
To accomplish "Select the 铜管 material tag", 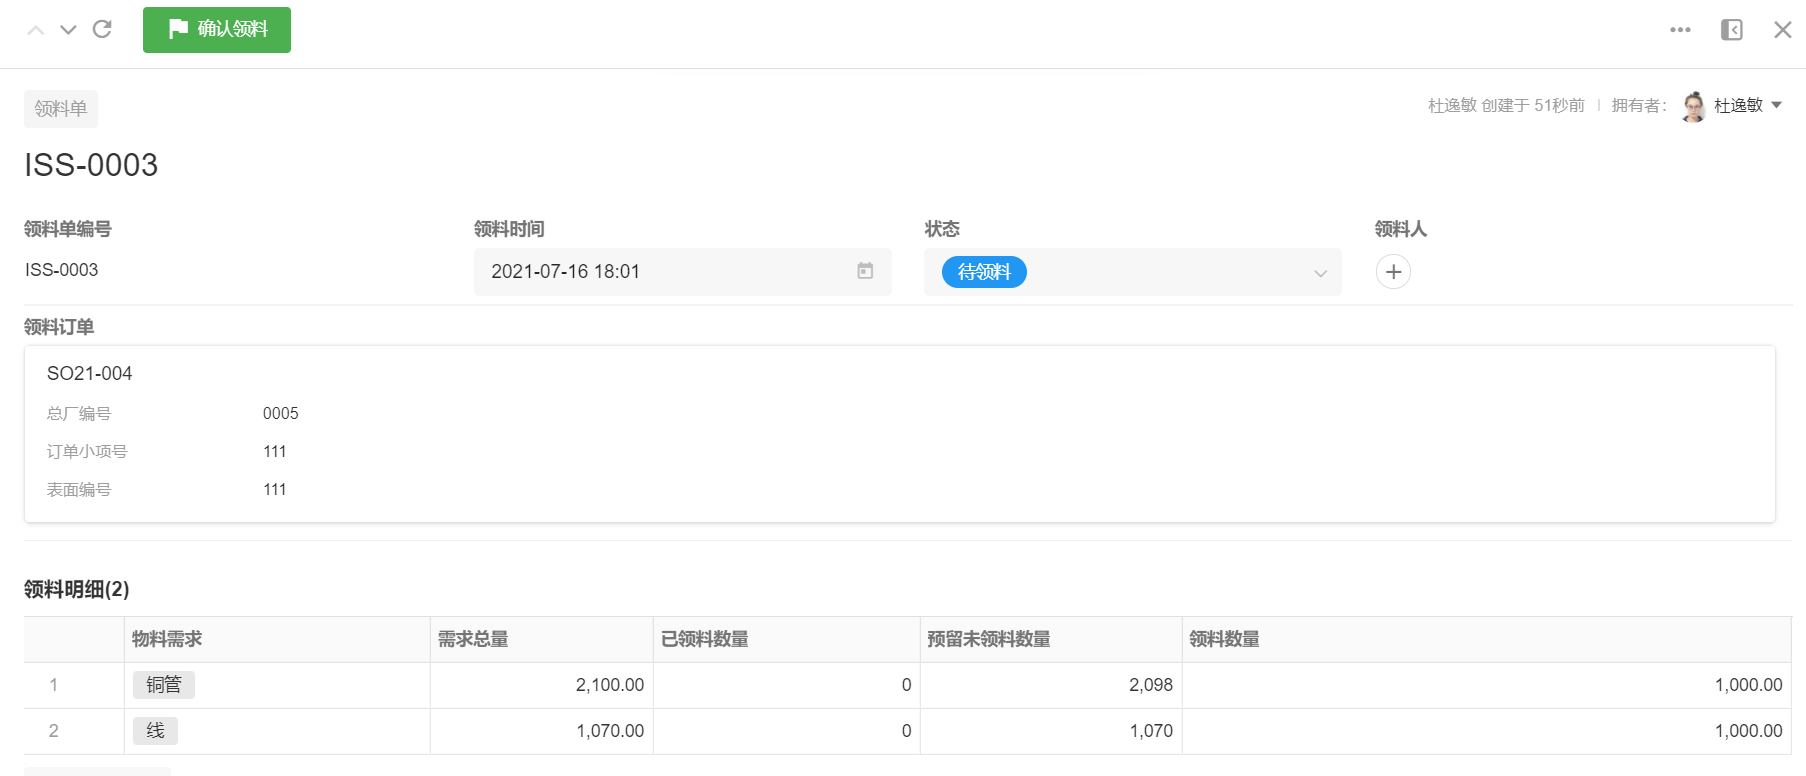I will pyautogui.click(x=164, y=685).
